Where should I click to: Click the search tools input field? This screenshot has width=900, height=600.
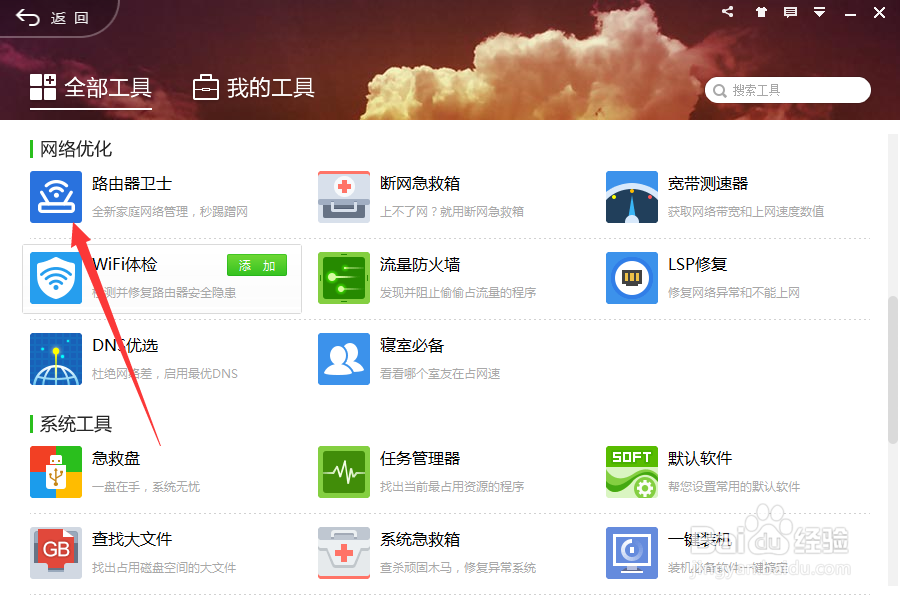787,89
